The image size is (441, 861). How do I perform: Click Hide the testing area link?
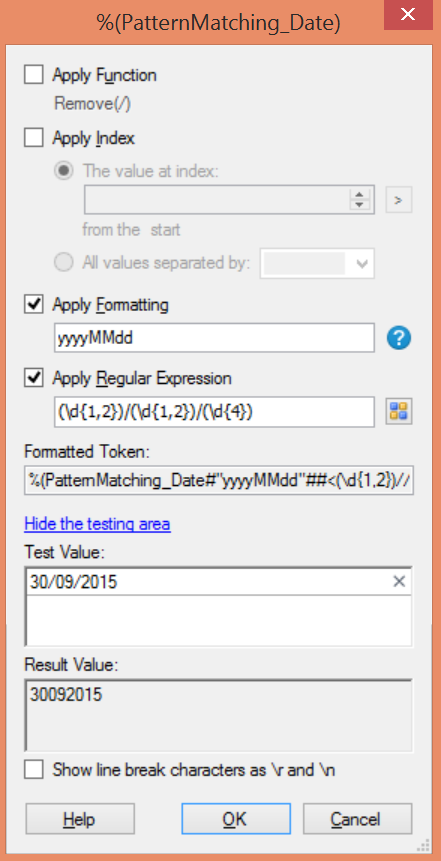click(x=97, y=524)
